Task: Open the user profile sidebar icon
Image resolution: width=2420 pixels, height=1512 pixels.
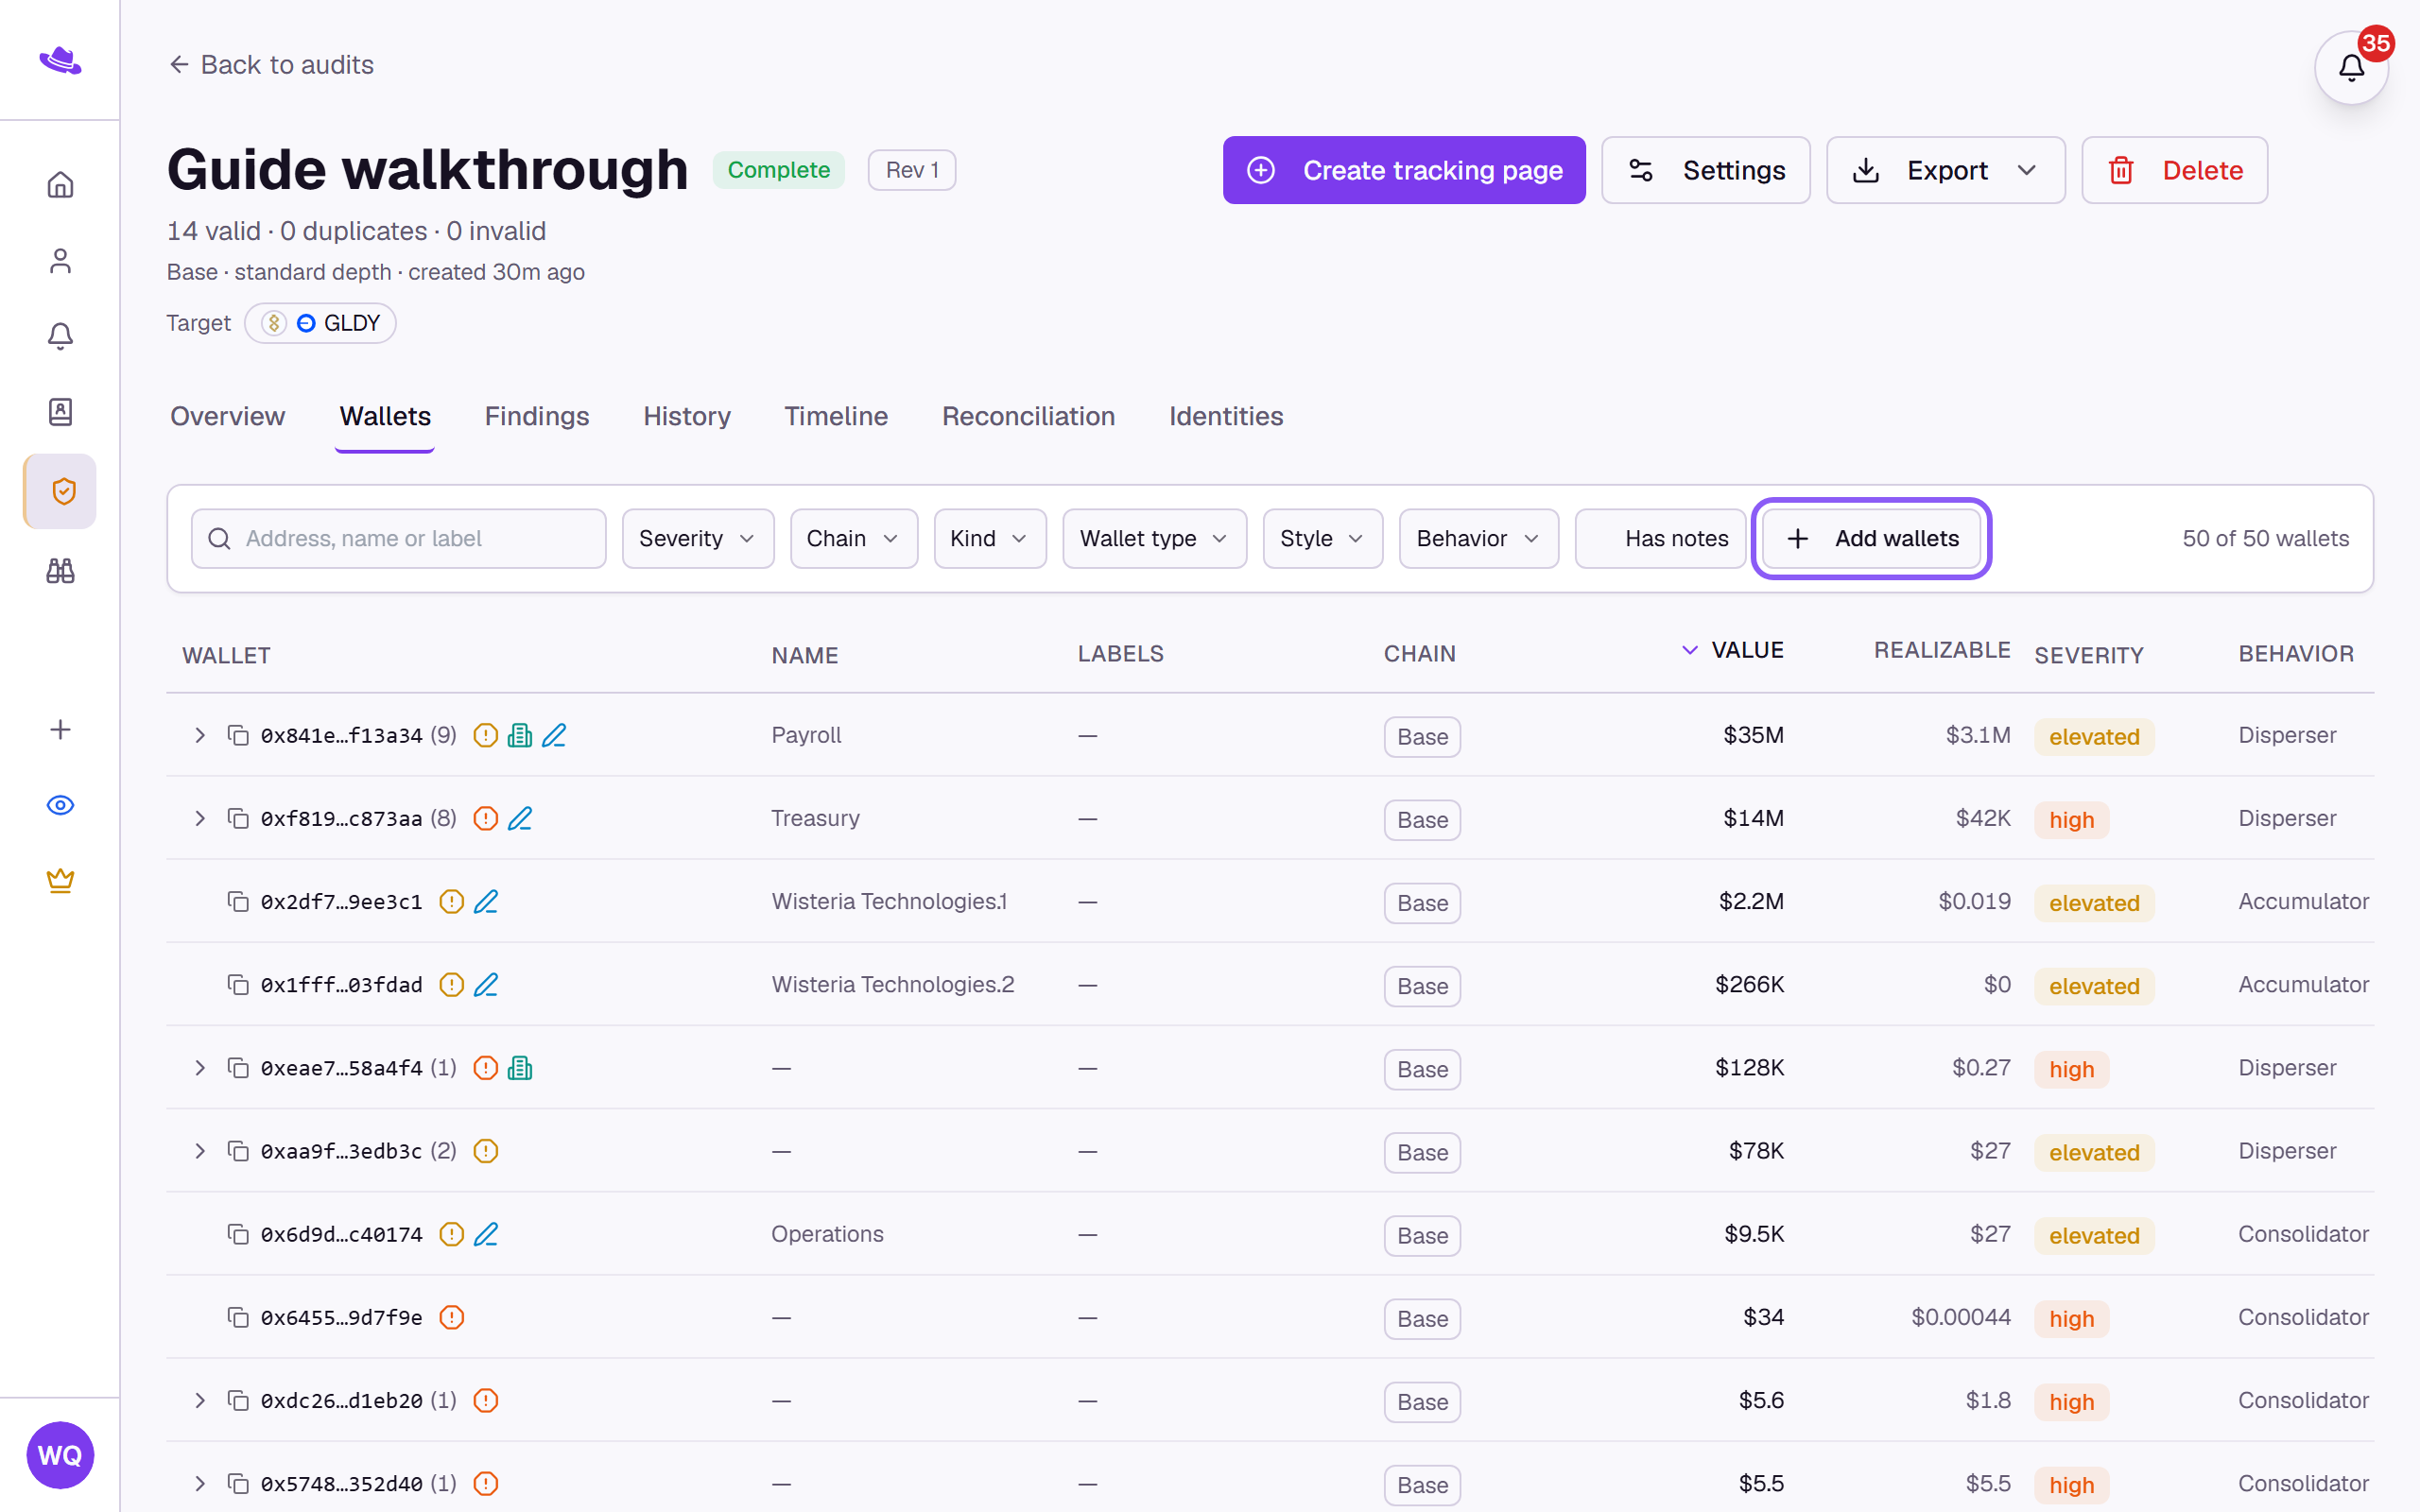Action: pos(60,261)
